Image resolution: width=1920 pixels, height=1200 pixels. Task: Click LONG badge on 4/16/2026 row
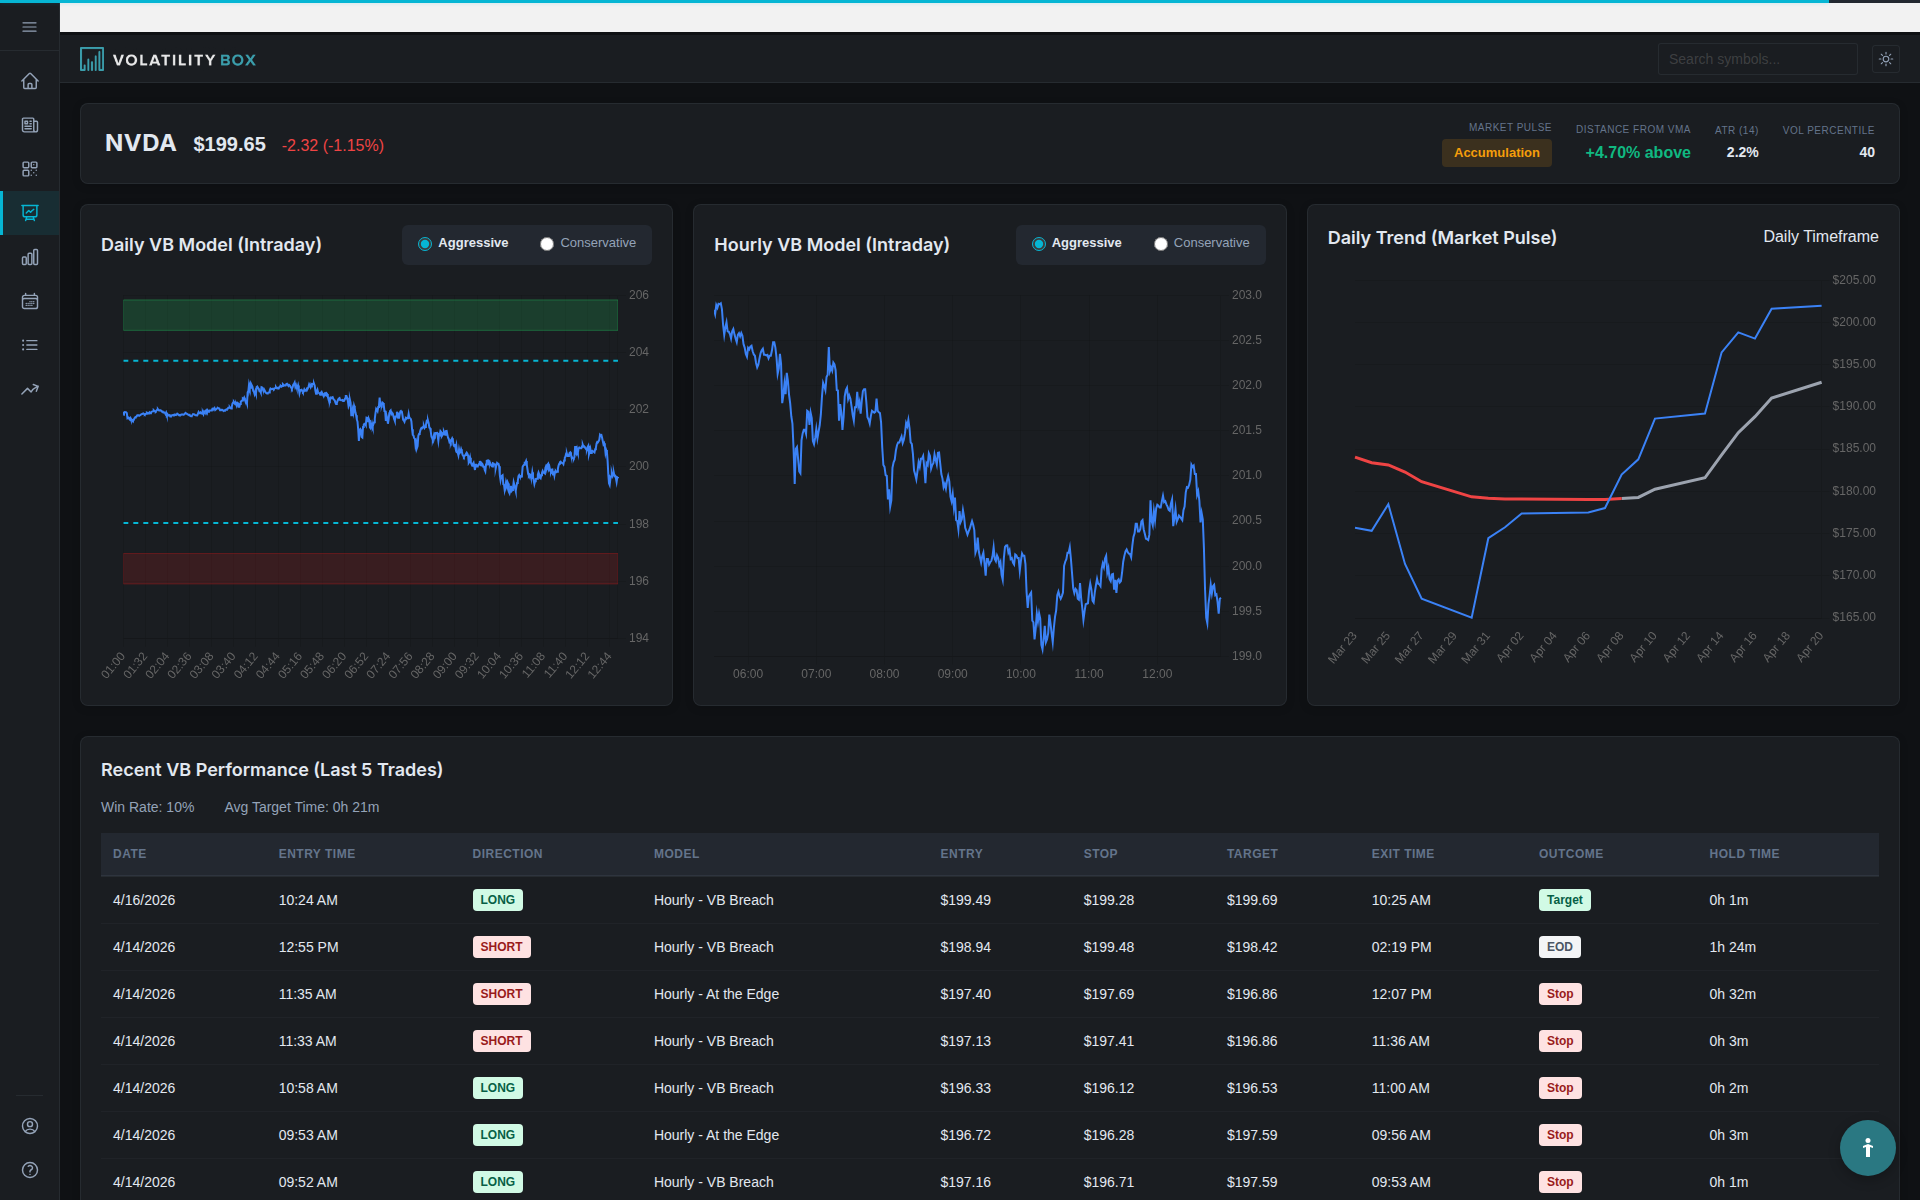497,900
